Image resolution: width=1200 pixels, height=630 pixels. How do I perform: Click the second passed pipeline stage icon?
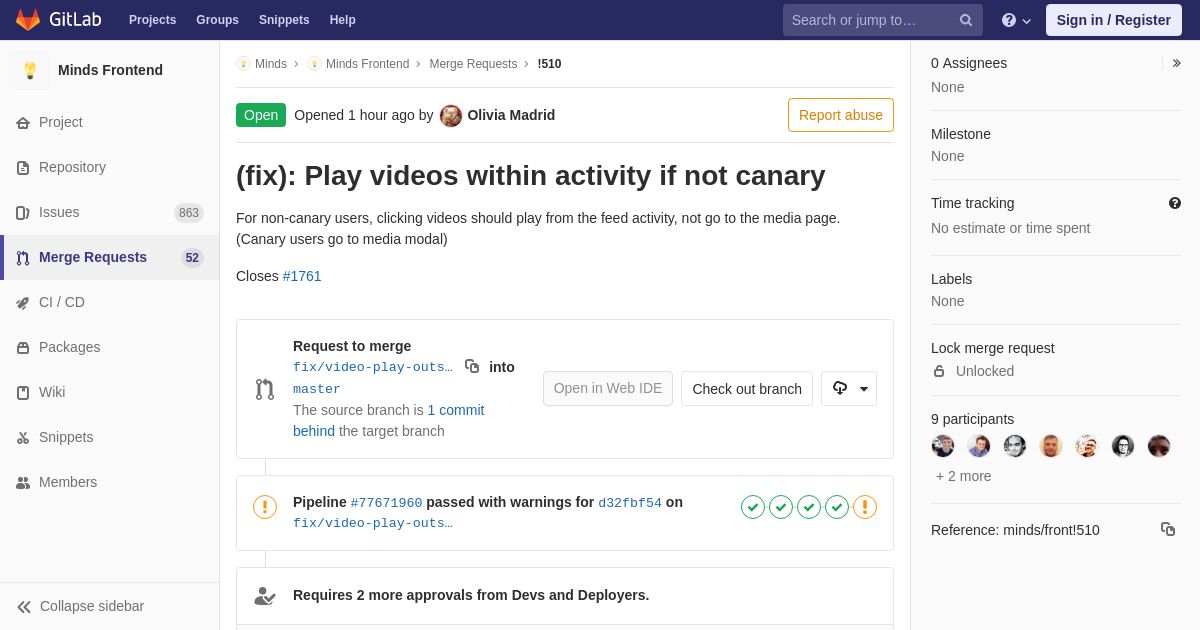pos(781,507)
